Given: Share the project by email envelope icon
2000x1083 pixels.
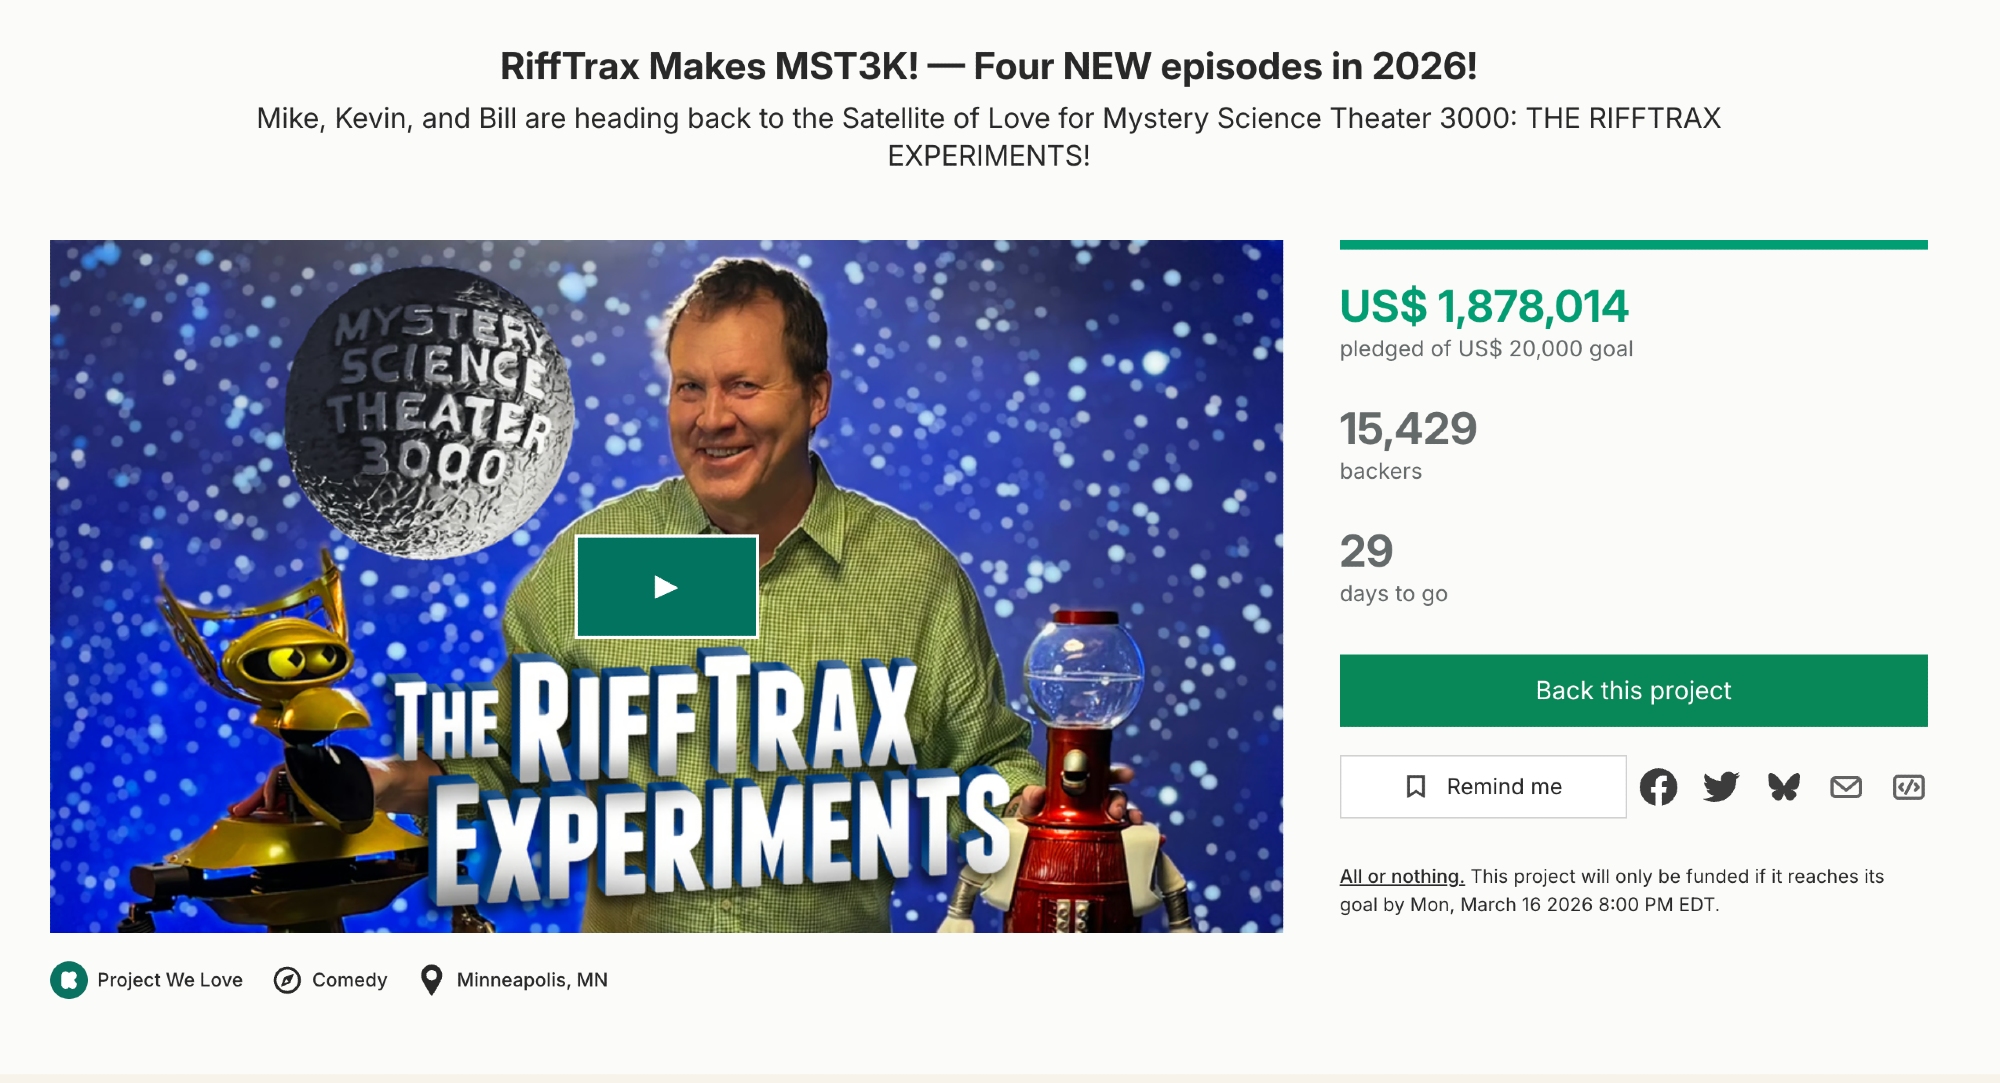Looking at the screenshot, I should point(1846,787).
